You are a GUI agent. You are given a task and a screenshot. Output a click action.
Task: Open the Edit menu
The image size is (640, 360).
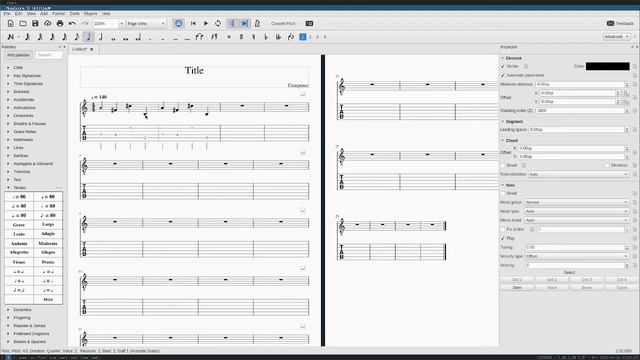coord(19,13)
